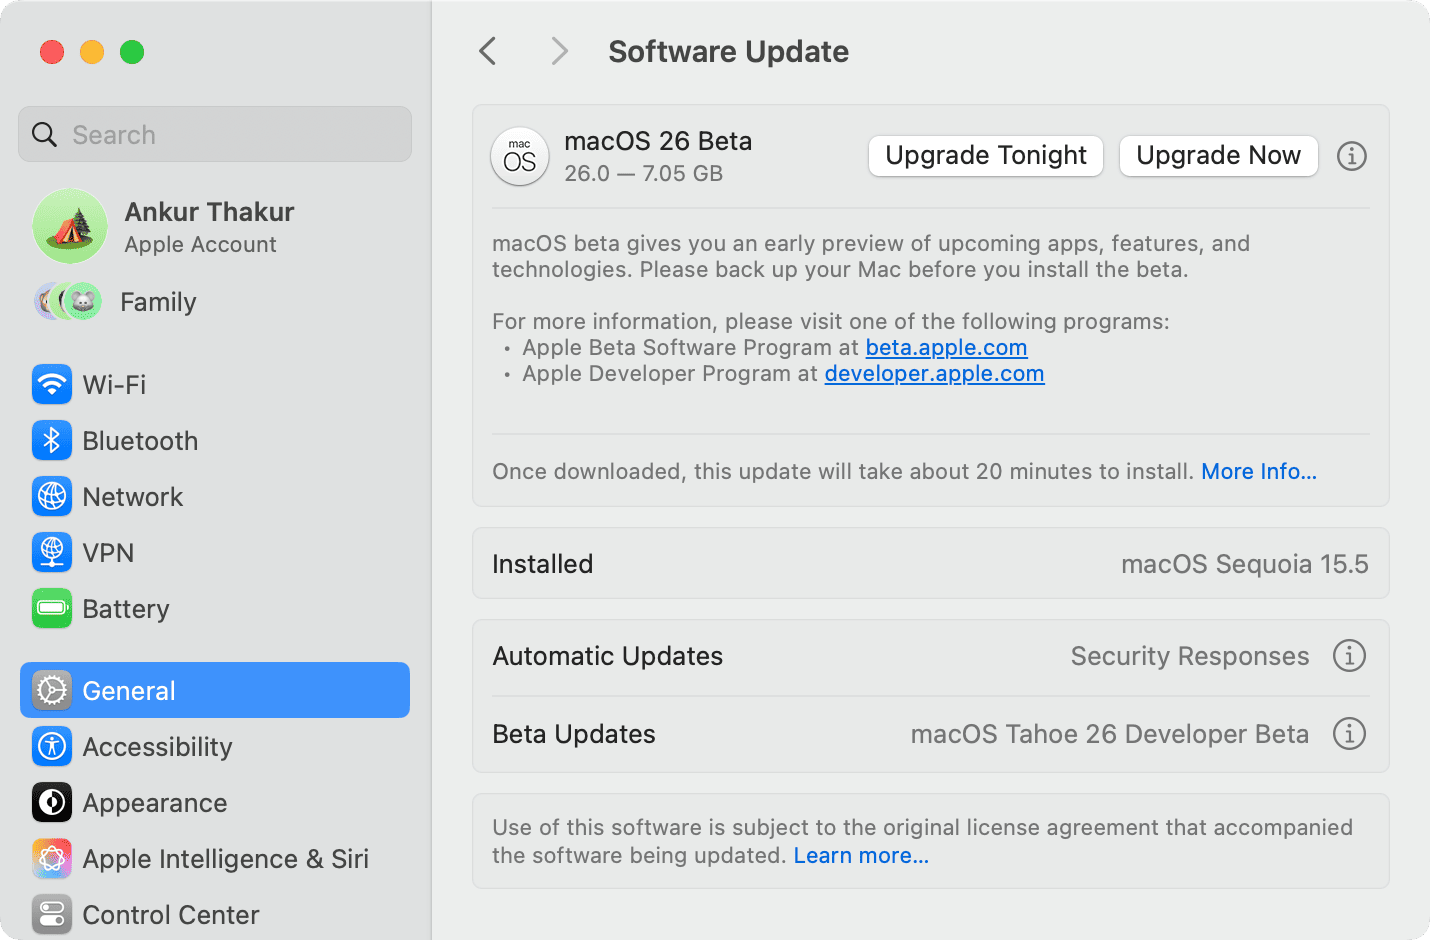This screenshot has height=940, width=1430.
Task: Go forward with the right chevron
Action: click(x=559, y=51)
